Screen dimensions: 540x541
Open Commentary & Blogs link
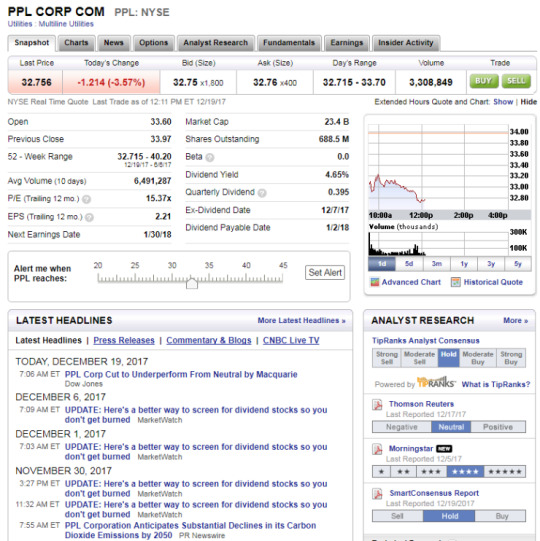[209, 341]
